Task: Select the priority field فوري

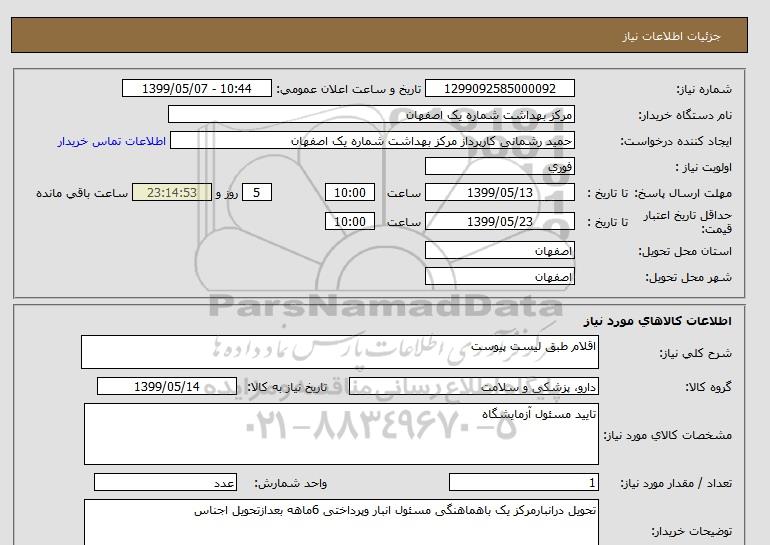Action: pyautogui.click(x=499, y=166)
